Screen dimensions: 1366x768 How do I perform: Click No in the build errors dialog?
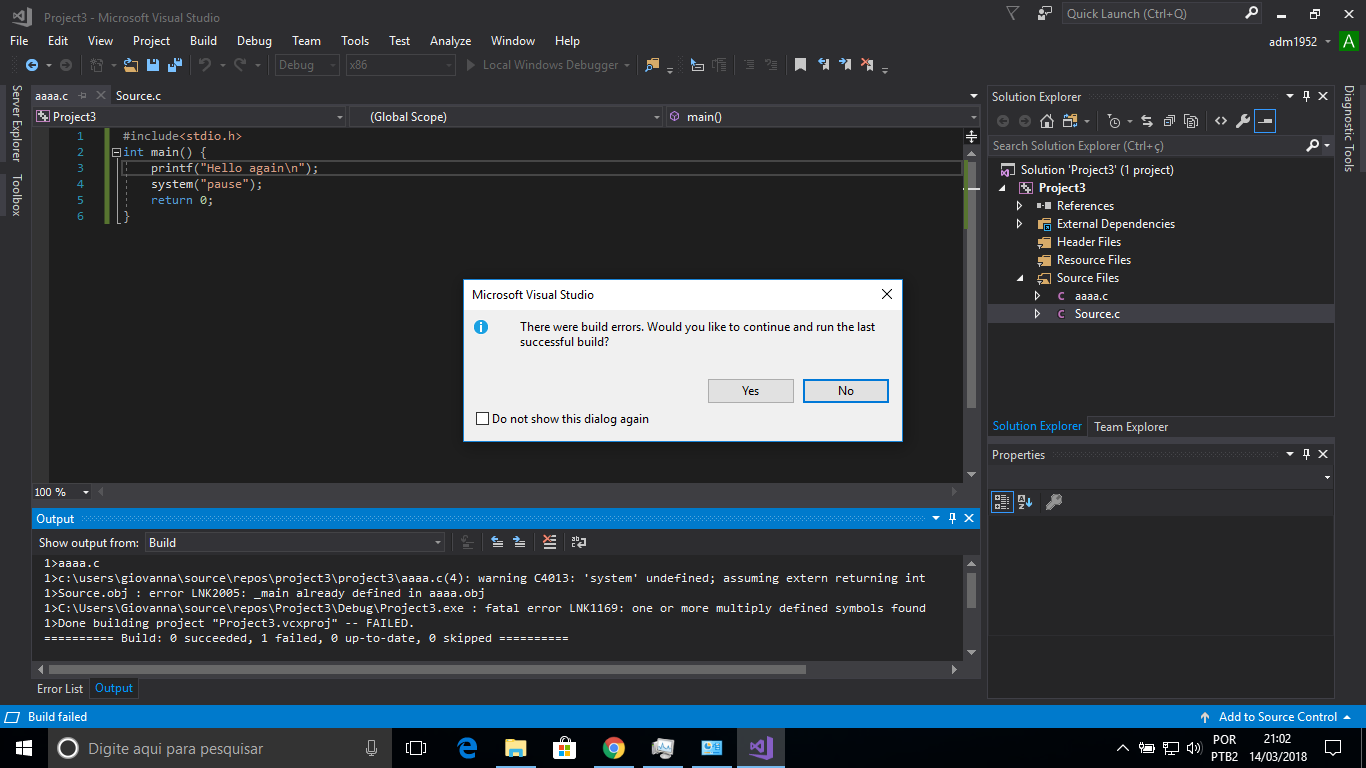(x=846, y=391)
